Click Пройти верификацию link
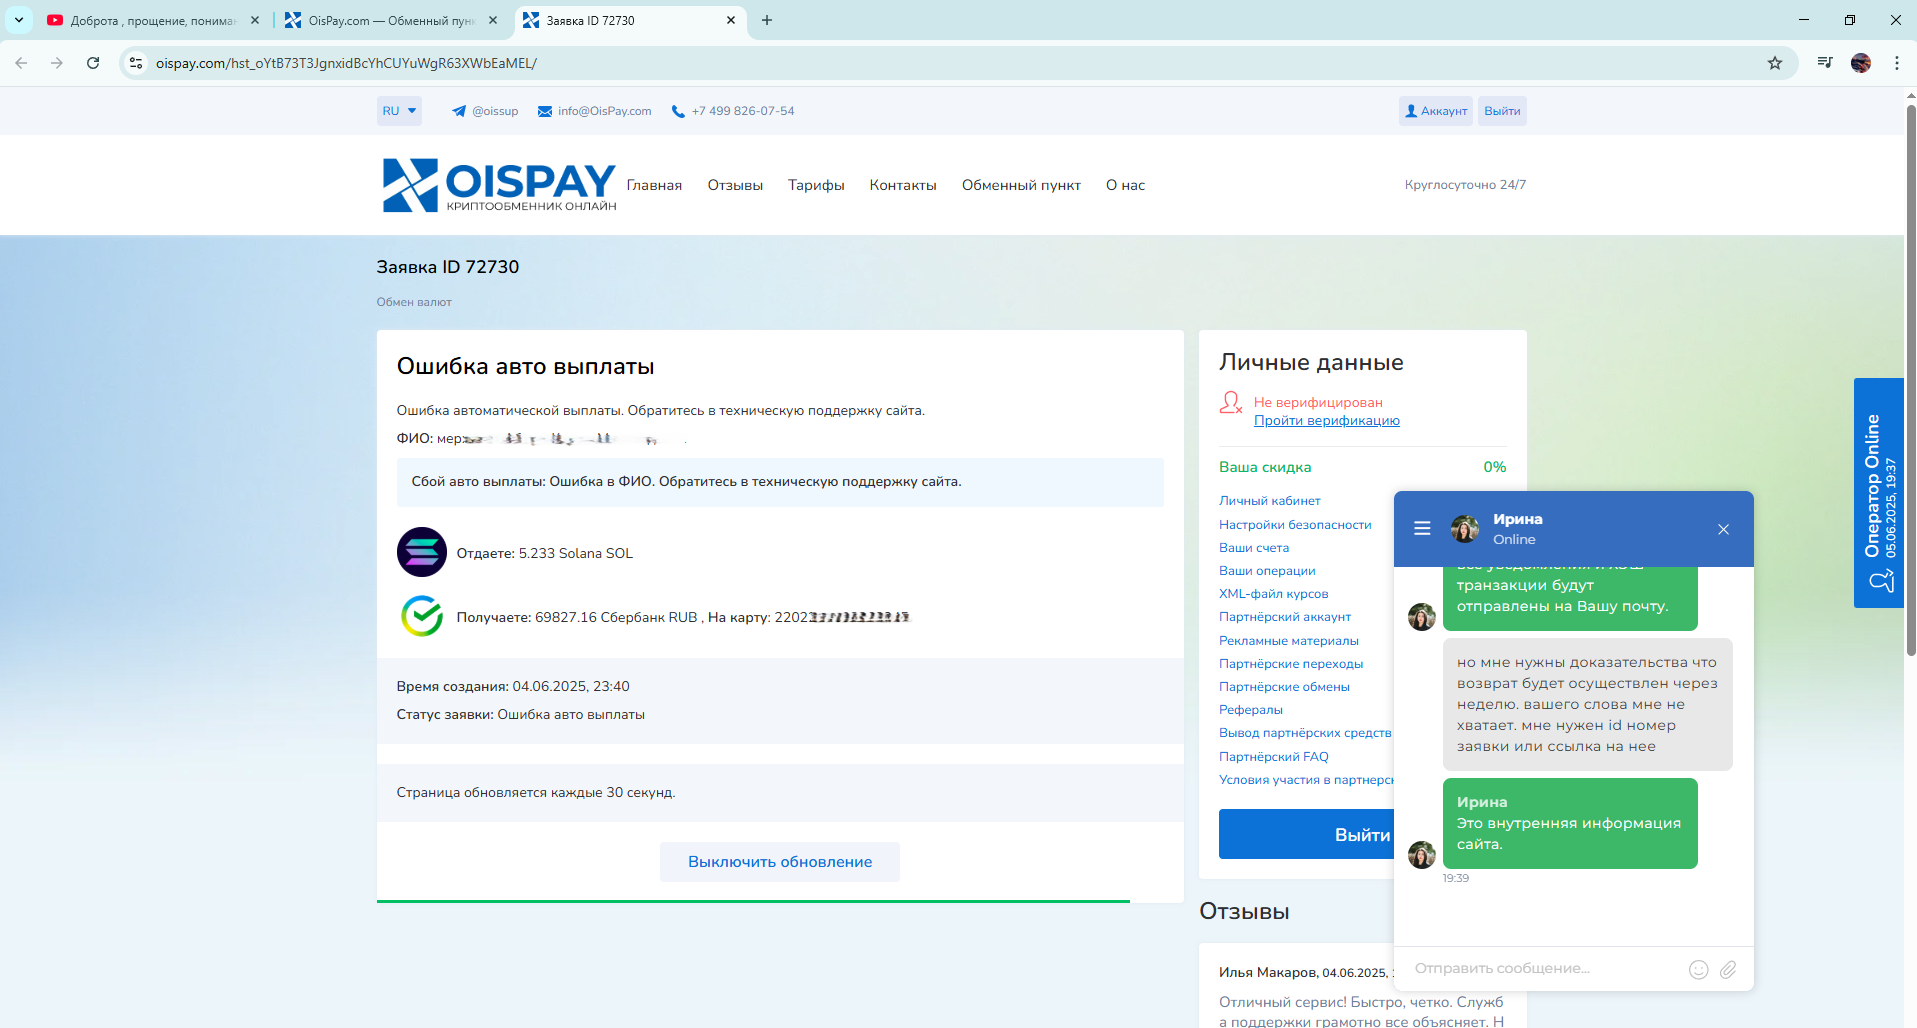 pyautogui.click(x=1327, y=421)
